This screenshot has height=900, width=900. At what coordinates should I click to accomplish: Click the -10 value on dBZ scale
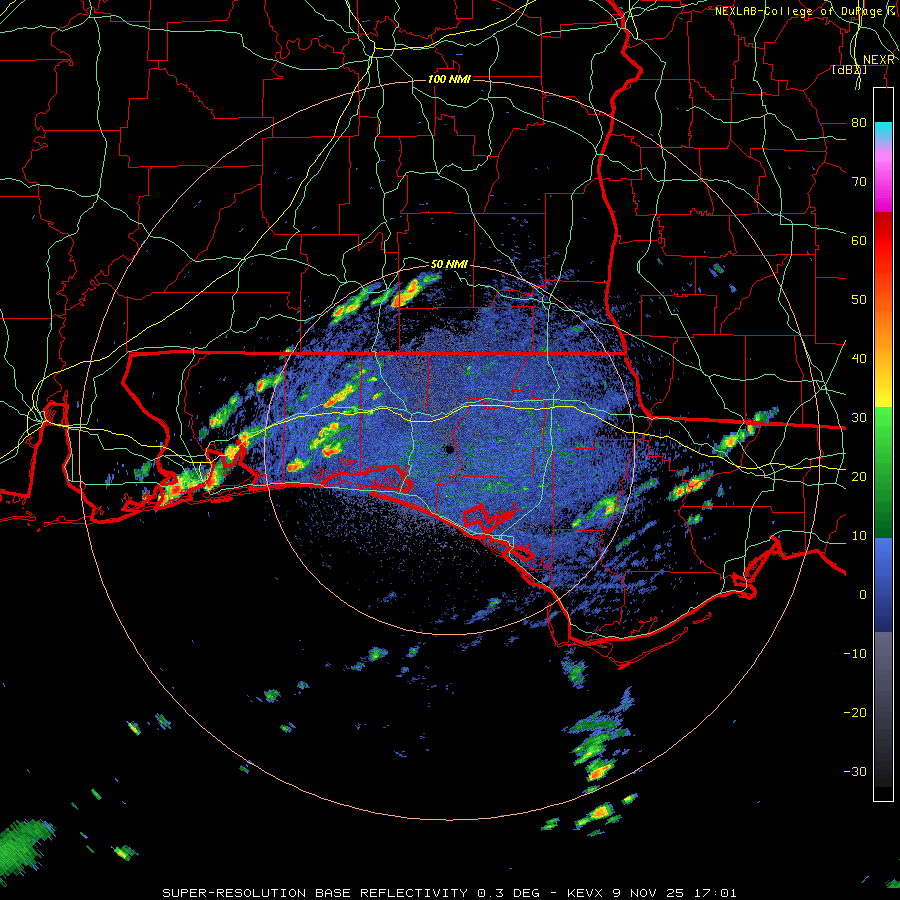point(855,654)
